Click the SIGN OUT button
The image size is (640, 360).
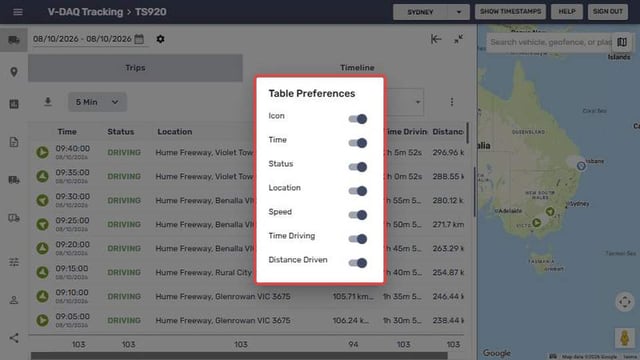(x=607, y=11)
